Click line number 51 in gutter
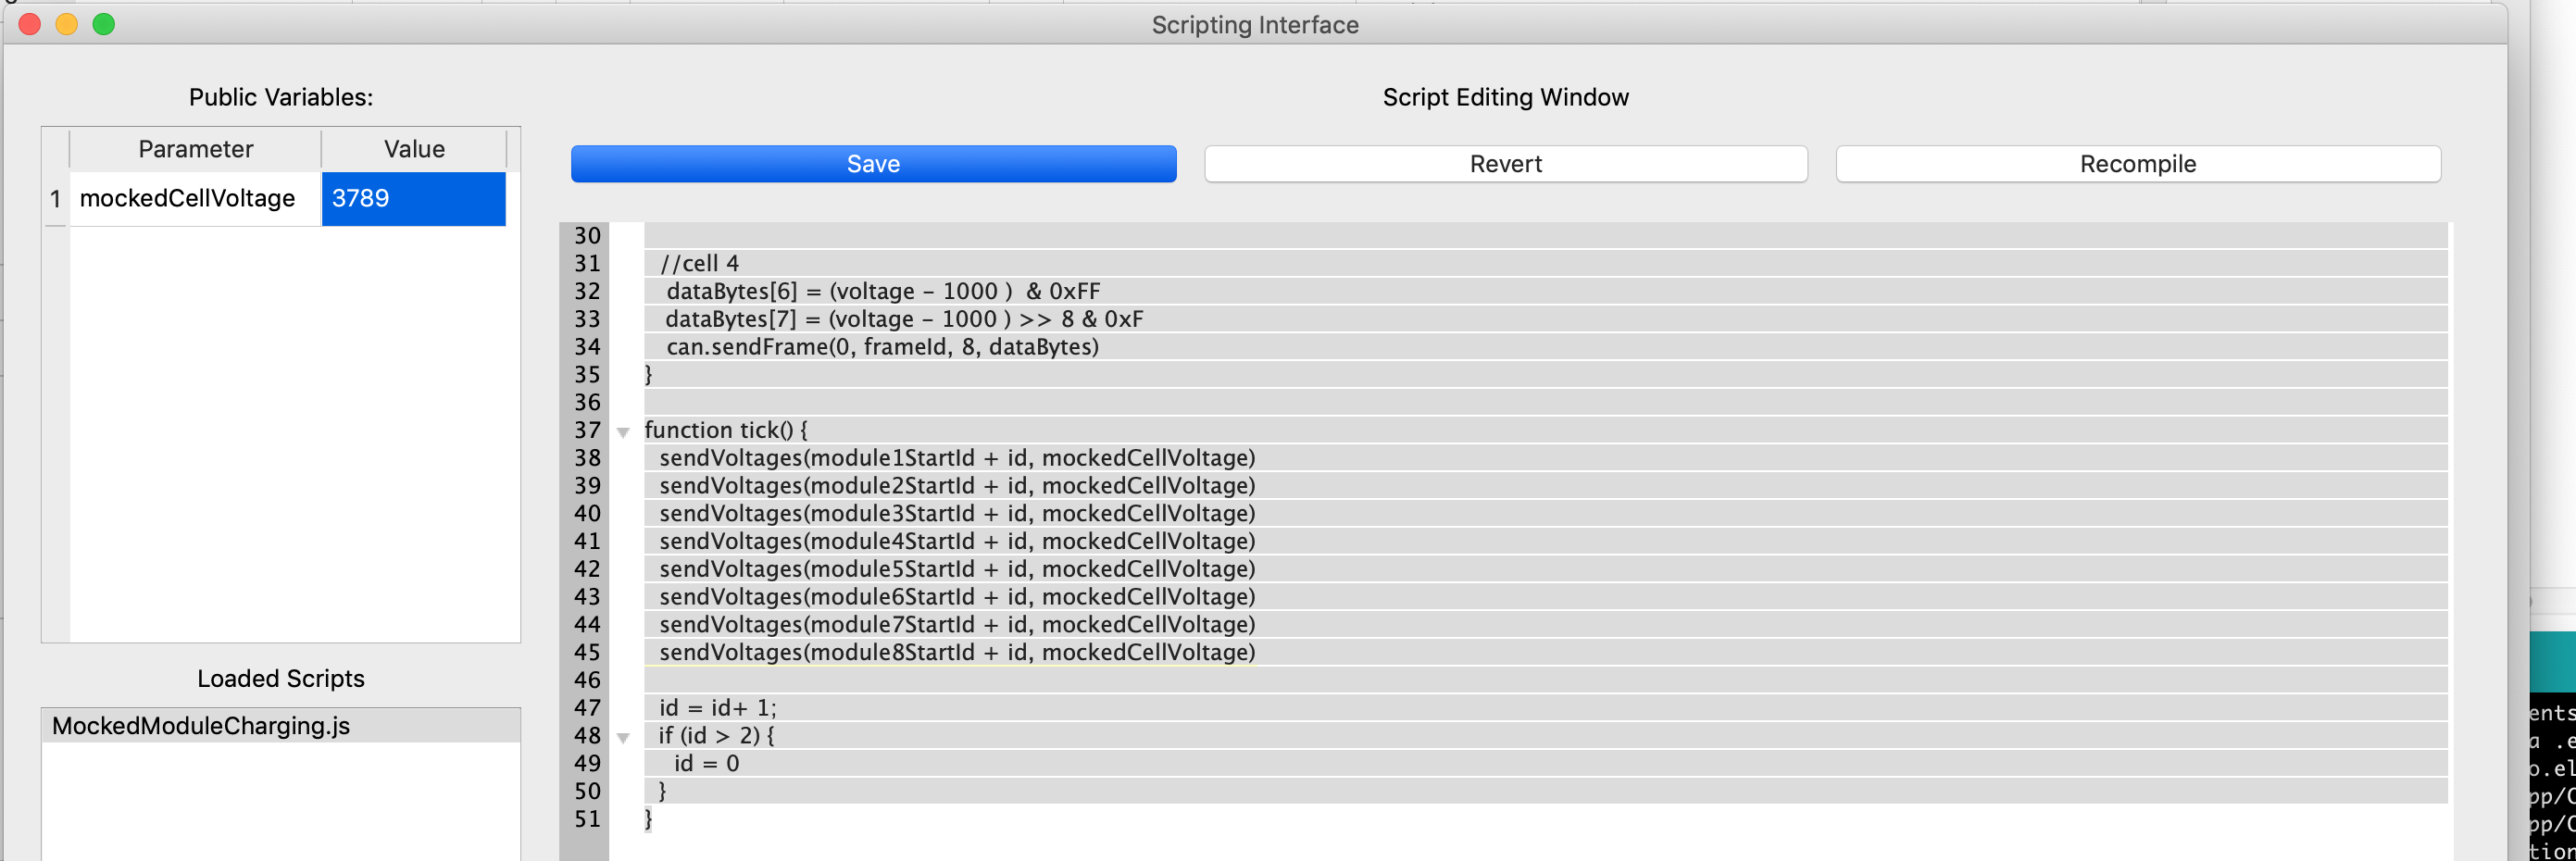The height and width of the screenshot is (861, 2576). [x=587, y=819]
